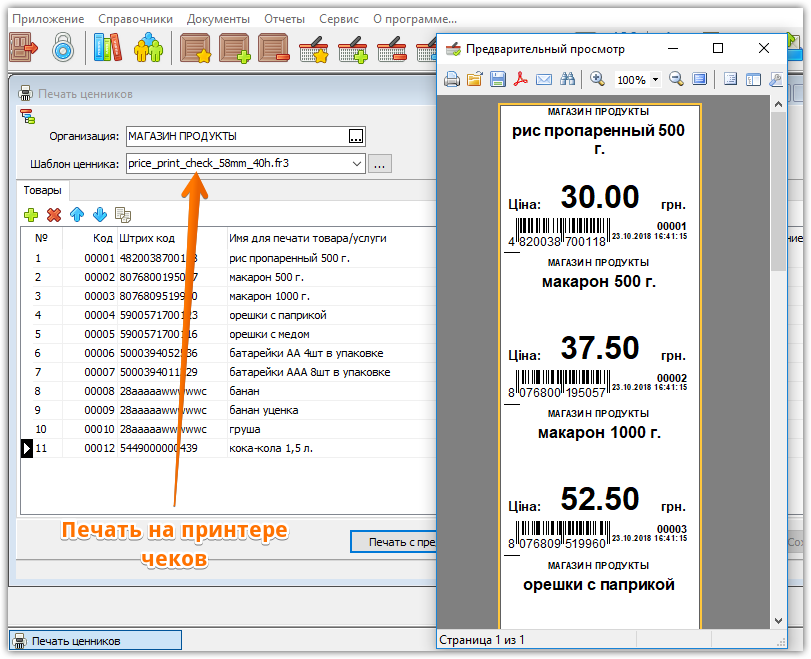Select the Печать ценников taskbar window tab
This screenshot has width=811, height=659.
[96, 640]
